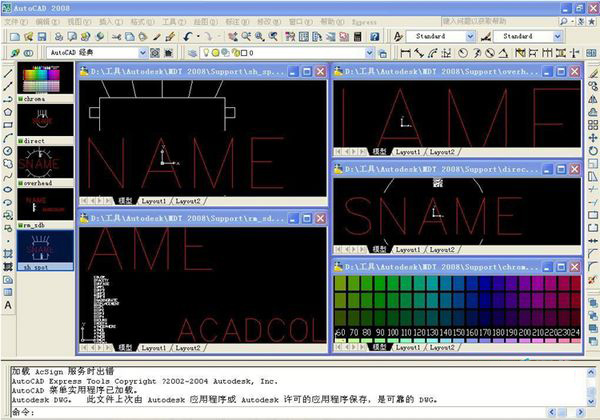Select the Mirror tool in modify toolbar
The height and width of the screenshot is (420, 600).
(x=593, y=99)
